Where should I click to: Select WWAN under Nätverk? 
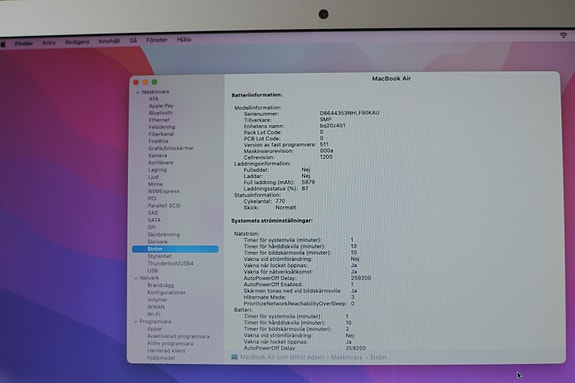[x=156, y=307]
